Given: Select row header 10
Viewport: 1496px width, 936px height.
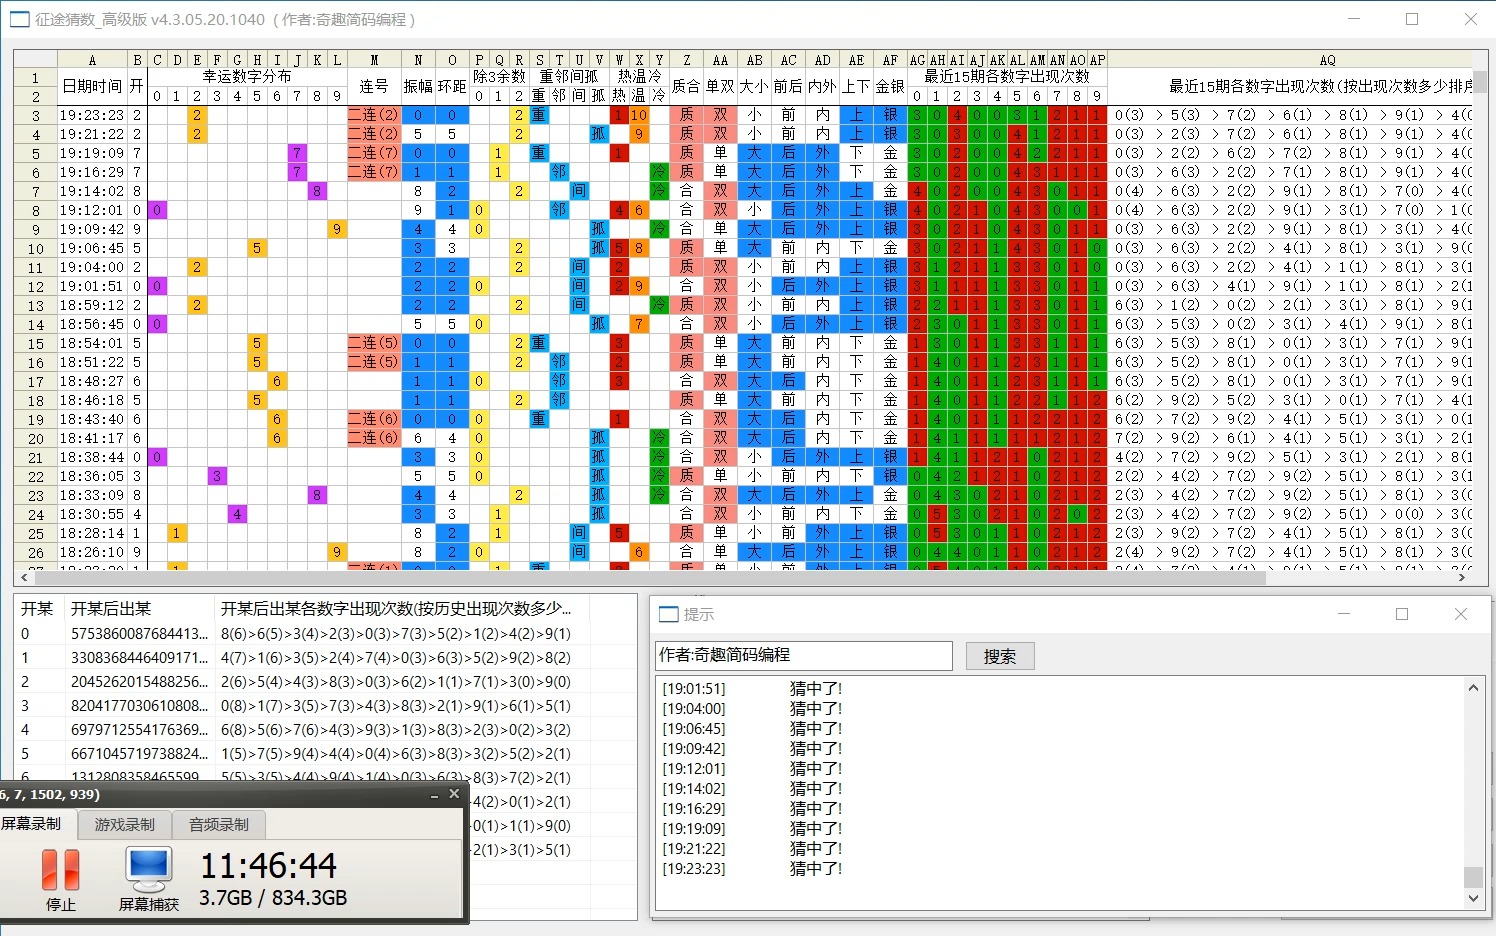Looking at the screenshot, I should pyautogui.click(x=35, y=248).
